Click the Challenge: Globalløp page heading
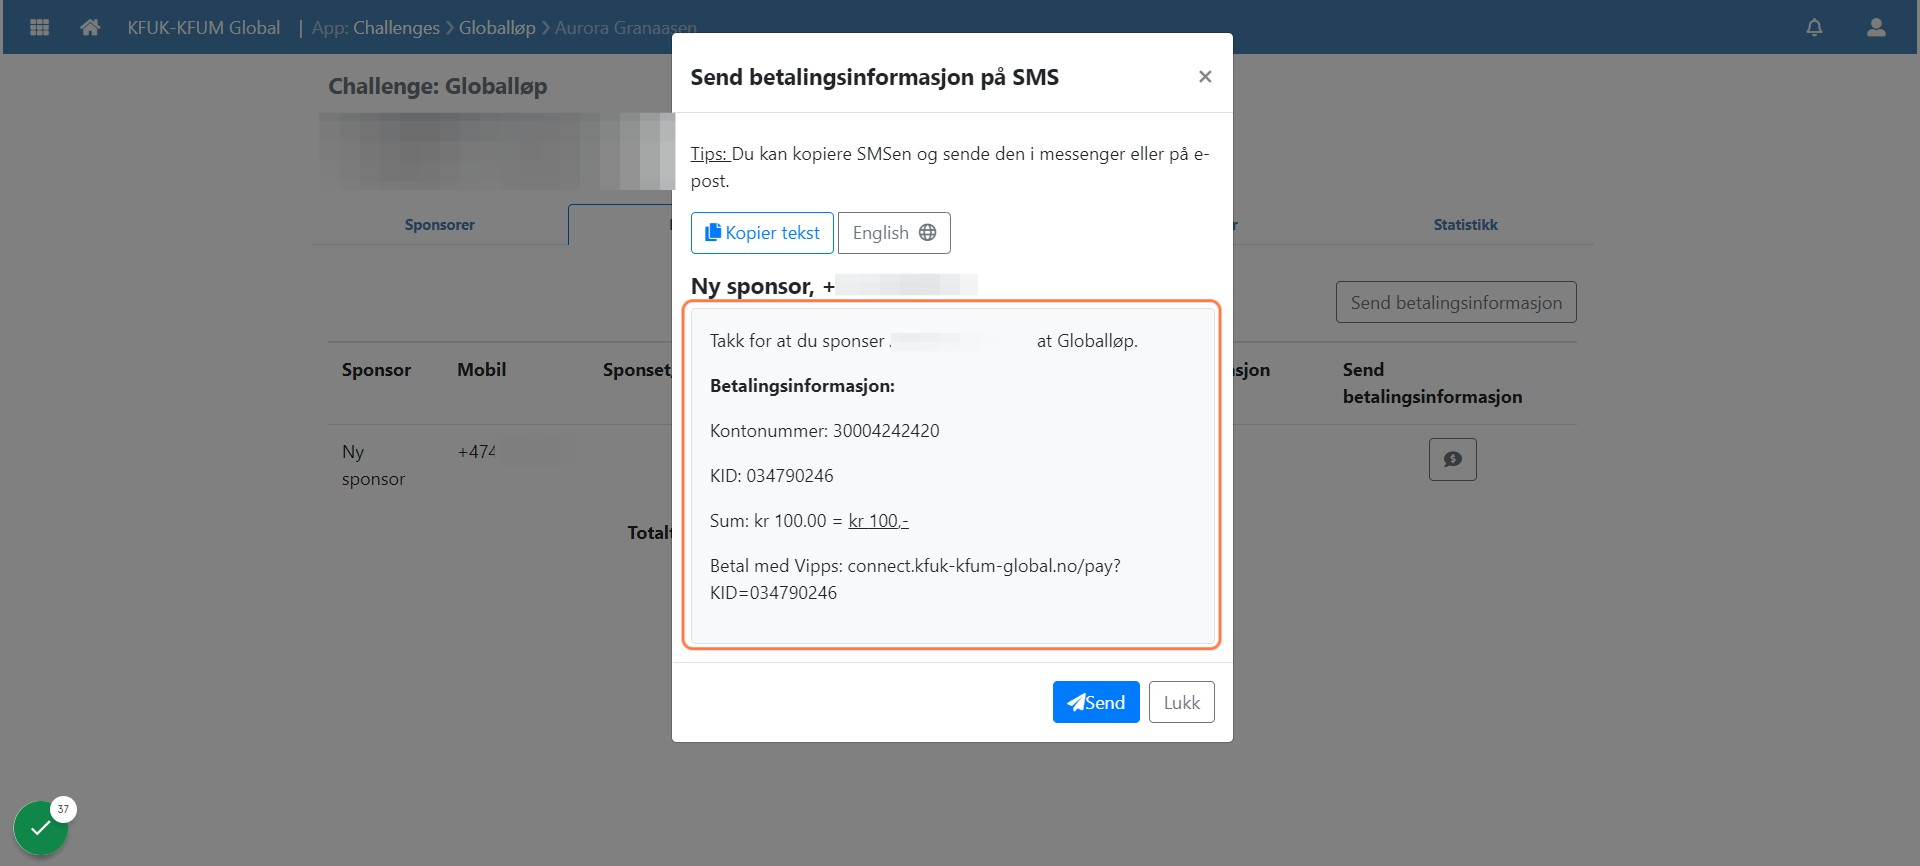Viewport: 1920px width, 866px height. [438, 86]
